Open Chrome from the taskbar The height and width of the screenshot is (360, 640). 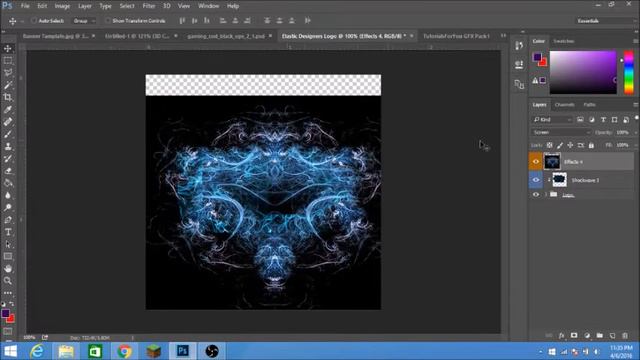point(124,351)
